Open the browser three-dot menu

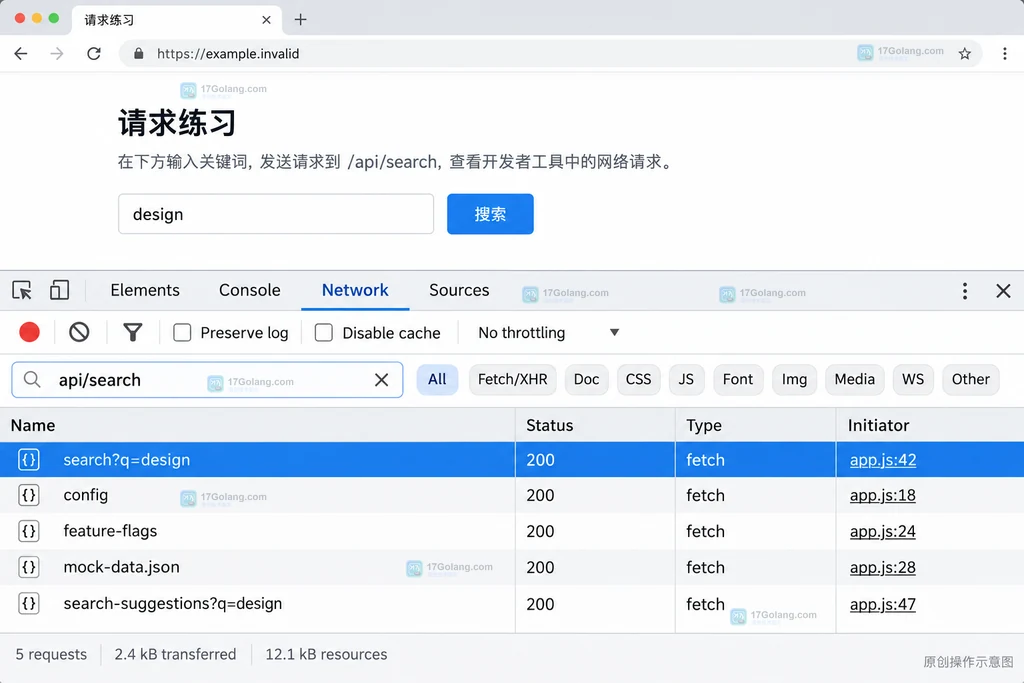[1004, 54]
